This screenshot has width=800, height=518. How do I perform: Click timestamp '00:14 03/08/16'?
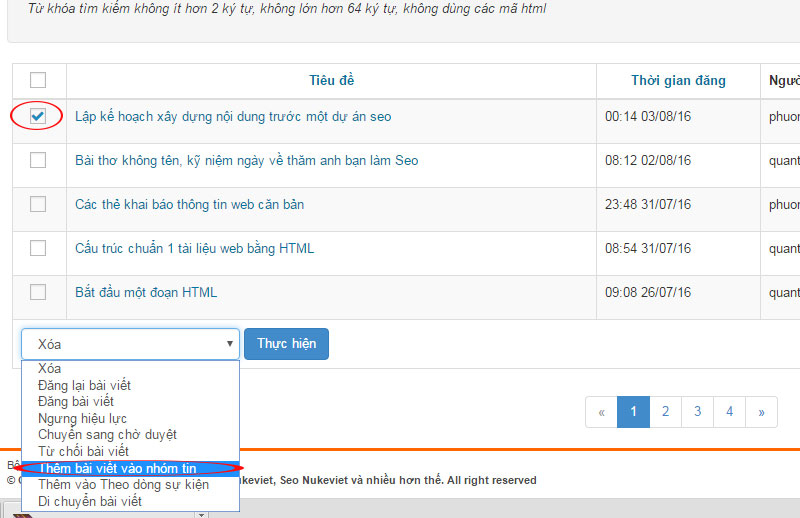[x=648, y=116]
